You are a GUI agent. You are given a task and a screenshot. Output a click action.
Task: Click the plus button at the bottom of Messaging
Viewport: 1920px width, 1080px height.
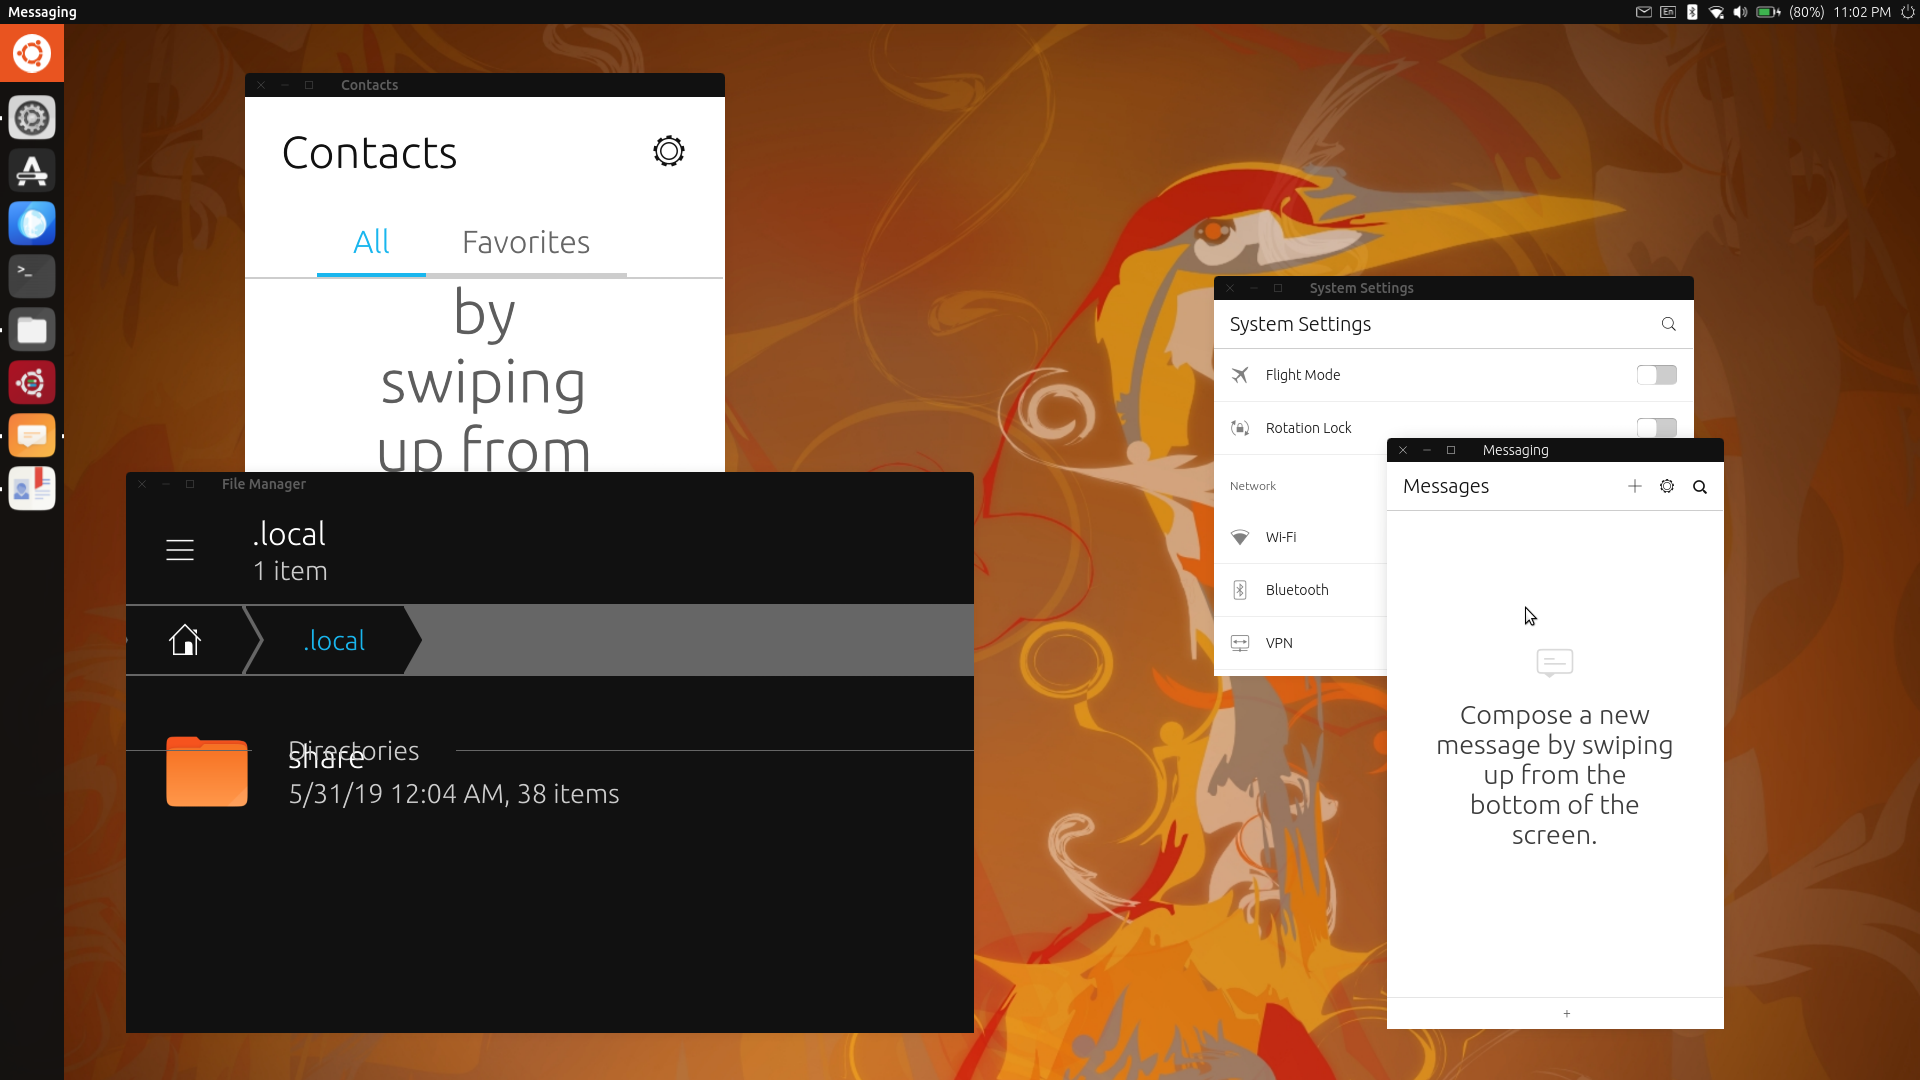pyautogui.click(x=1565, y=1013)
